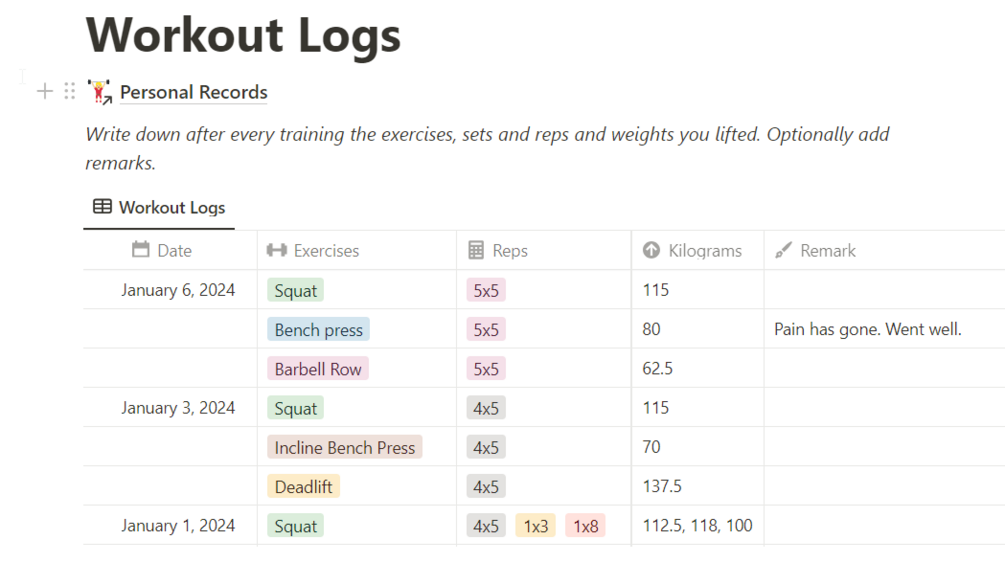This screenshot has width=1005, height=562.
Task: Click the yellow 1x3 reps tag
Action: point(536,526)
